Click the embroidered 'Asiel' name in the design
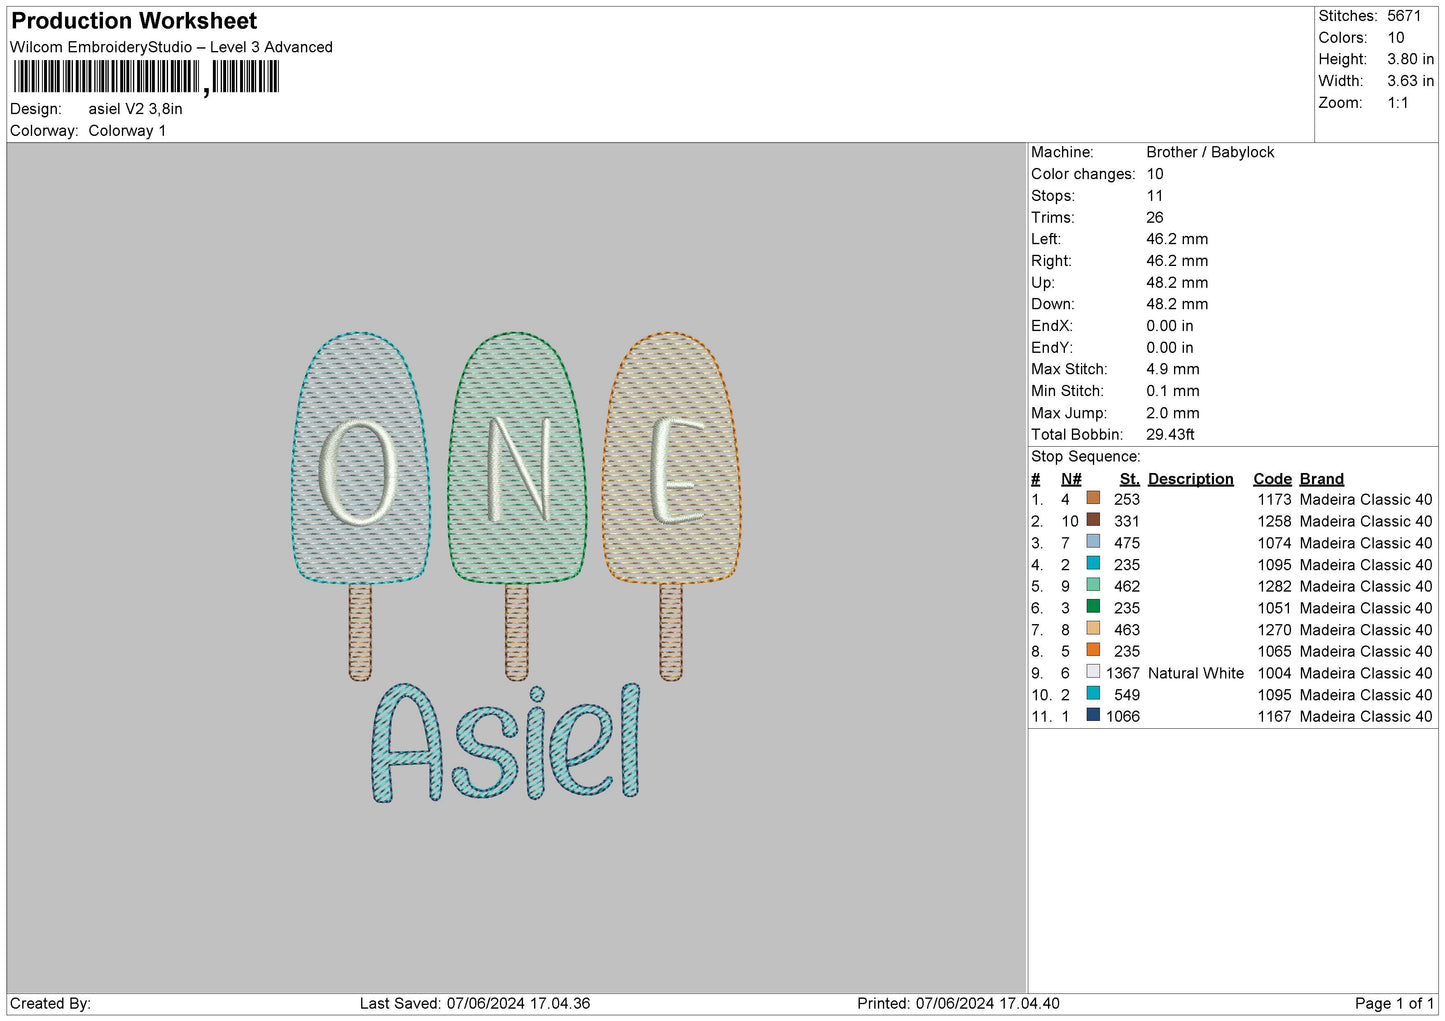 506,742
